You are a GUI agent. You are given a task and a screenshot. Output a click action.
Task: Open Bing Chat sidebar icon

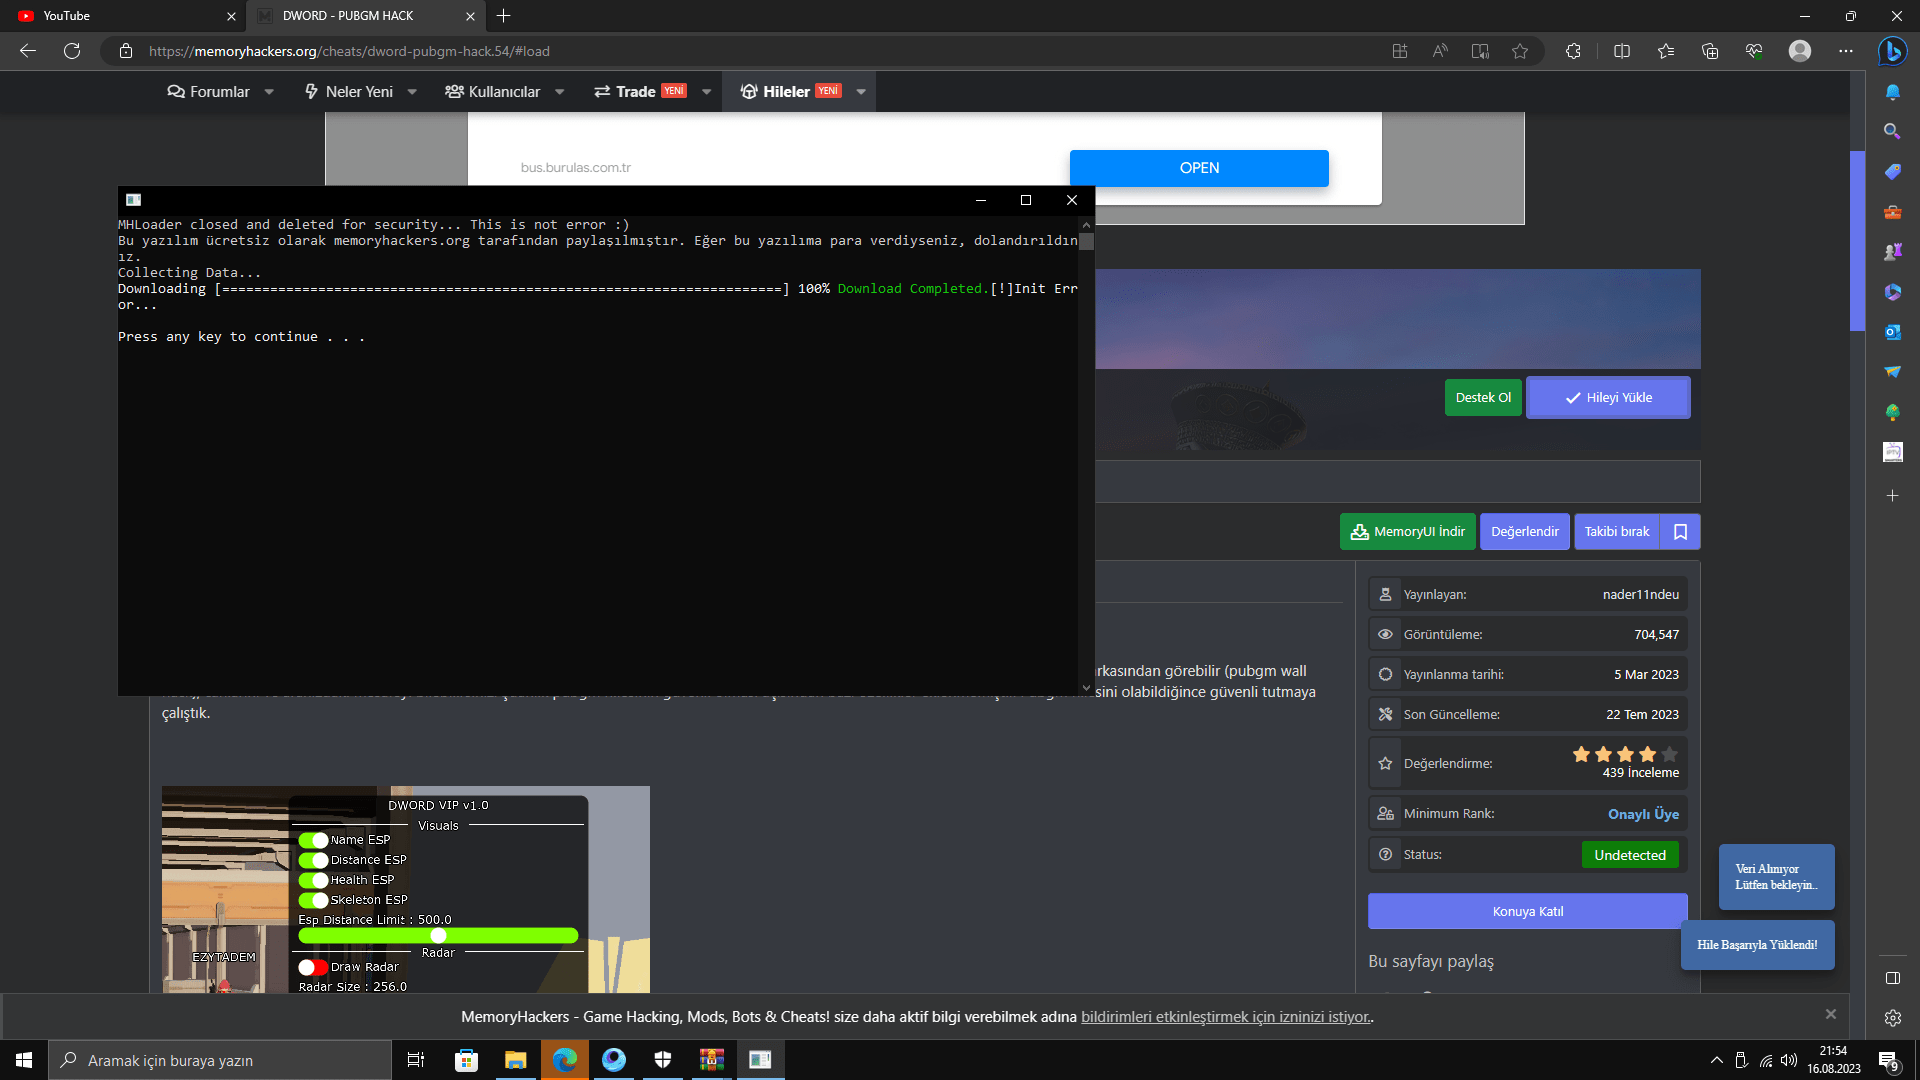(1892, 51)
